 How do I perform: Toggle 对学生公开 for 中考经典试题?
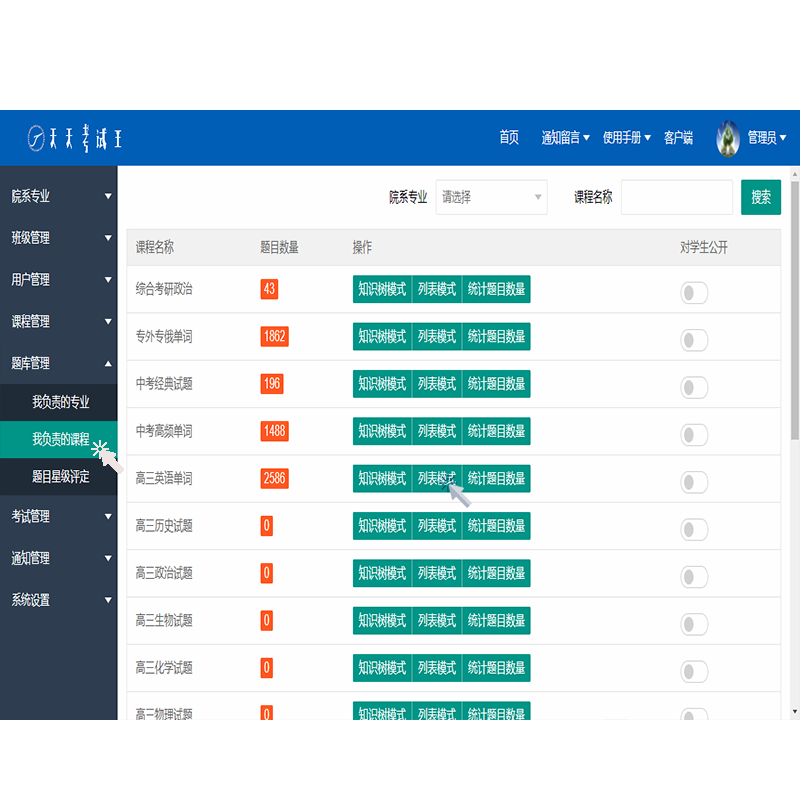[x=694, y=388]
